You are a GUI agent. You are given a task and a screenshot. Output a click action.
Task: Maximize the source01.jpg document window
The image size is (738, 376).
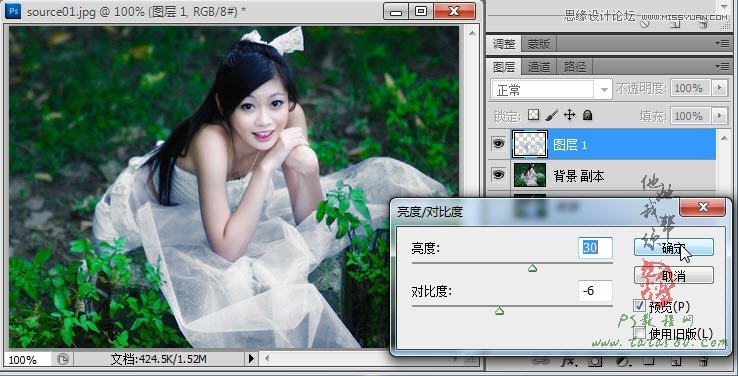click(421, 11)
